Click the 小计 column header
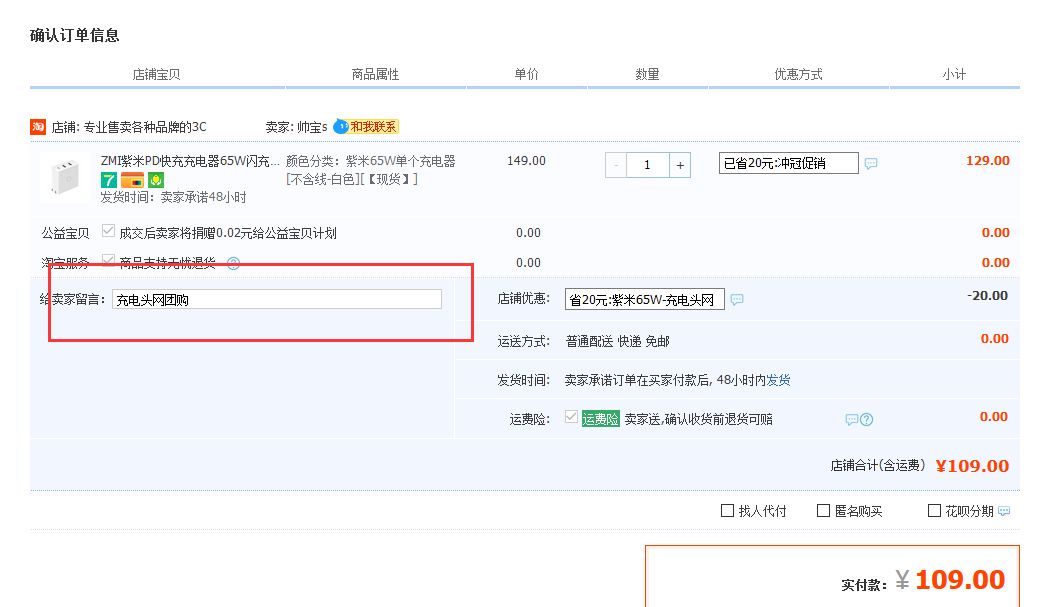Image resolution: width=1055 pixels, height=607 pixels. (954, 74)
